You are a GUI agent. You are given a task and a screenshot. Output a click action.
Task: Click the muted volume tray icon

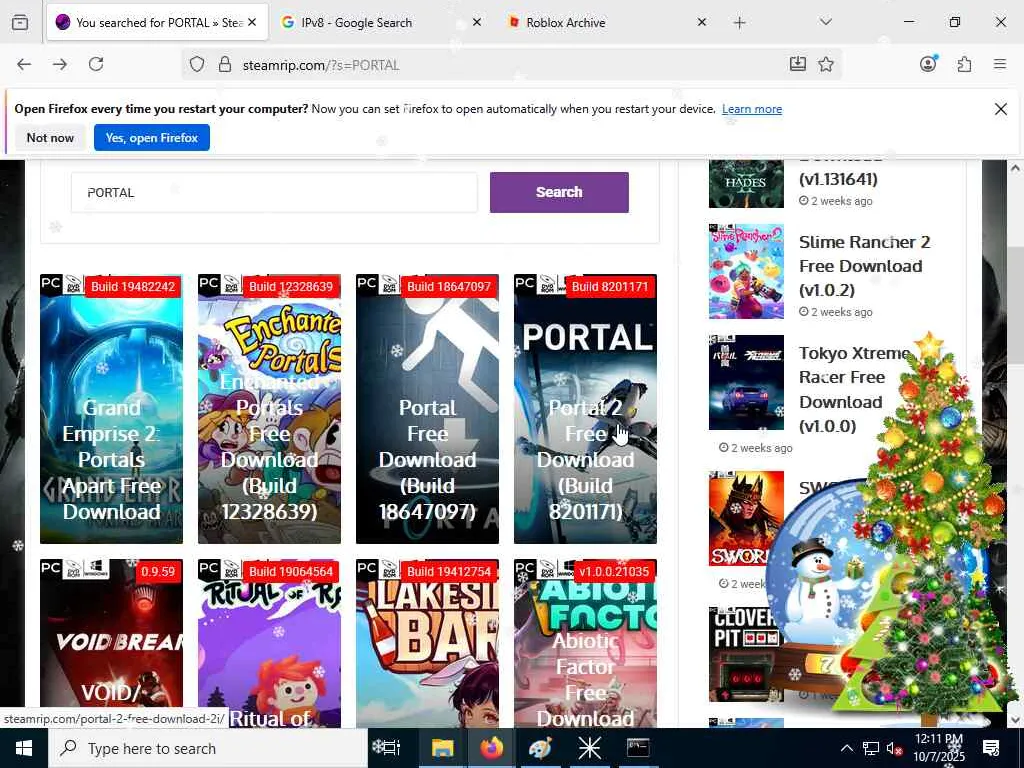pyautogui.click(x=894, y=748)
